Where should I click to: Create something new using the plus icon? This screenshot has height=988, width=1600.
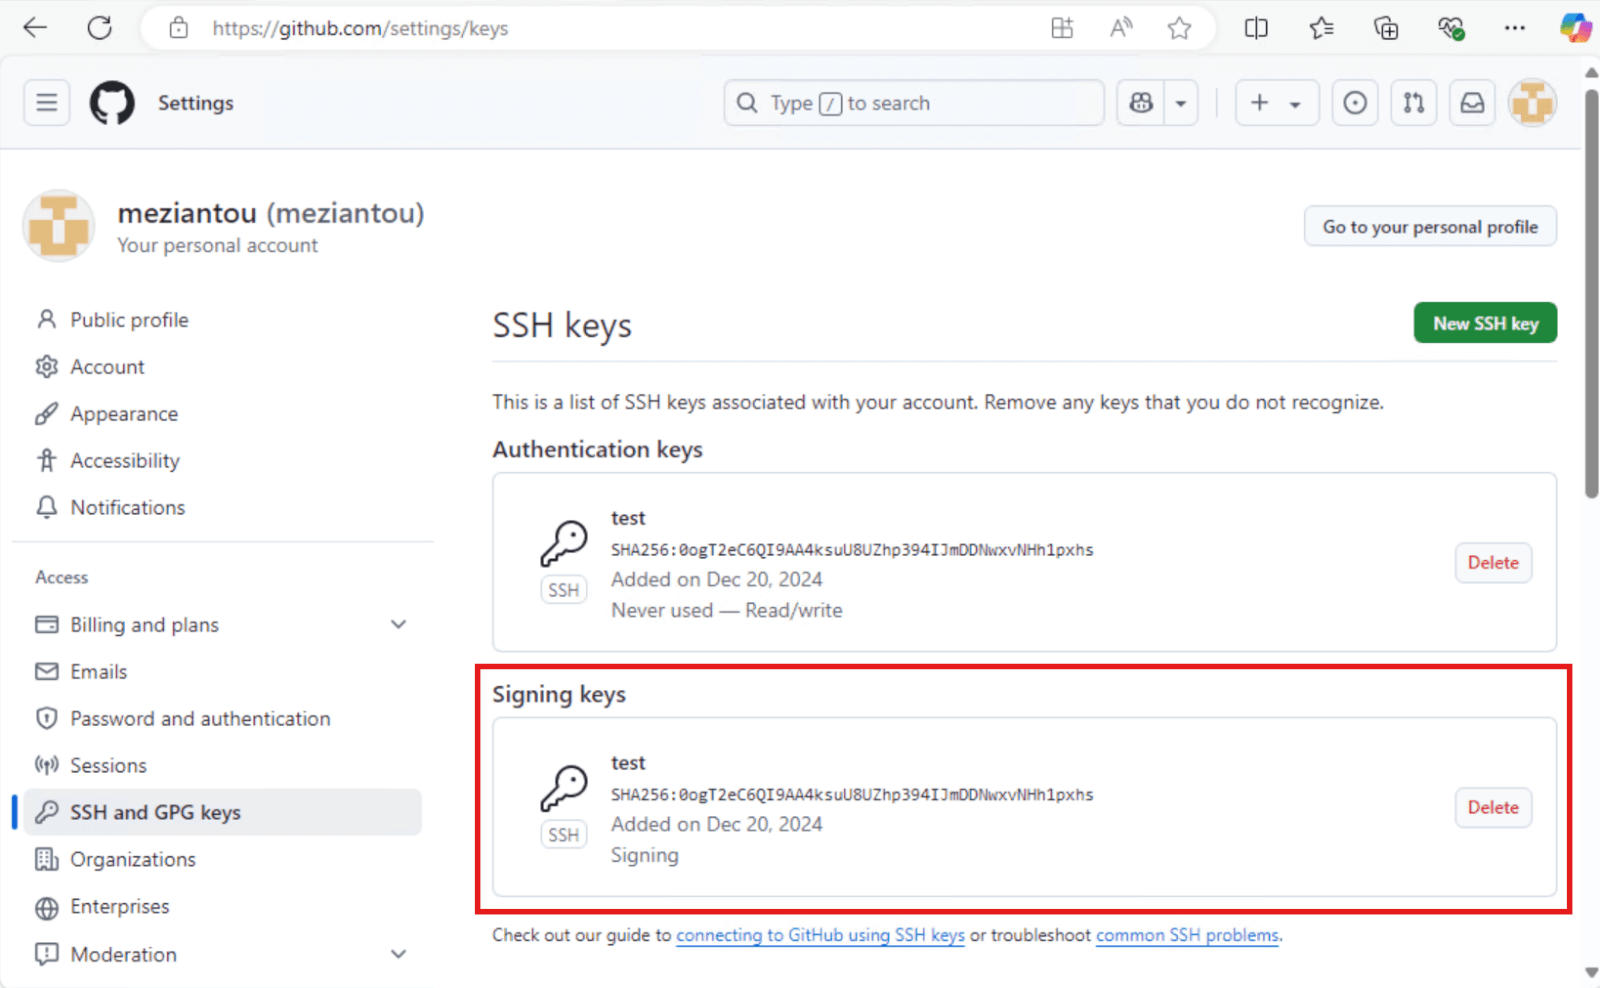click(x=1260, y=102)
